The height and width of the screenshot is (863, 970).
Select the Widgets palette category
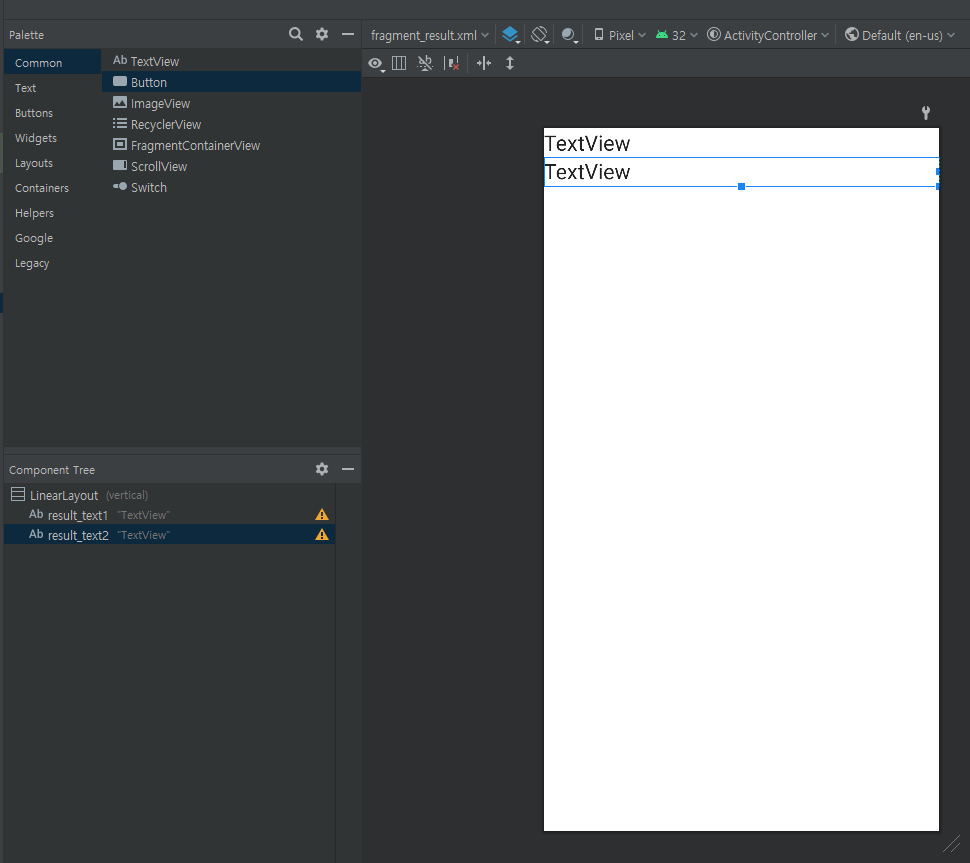pos(53,138)
